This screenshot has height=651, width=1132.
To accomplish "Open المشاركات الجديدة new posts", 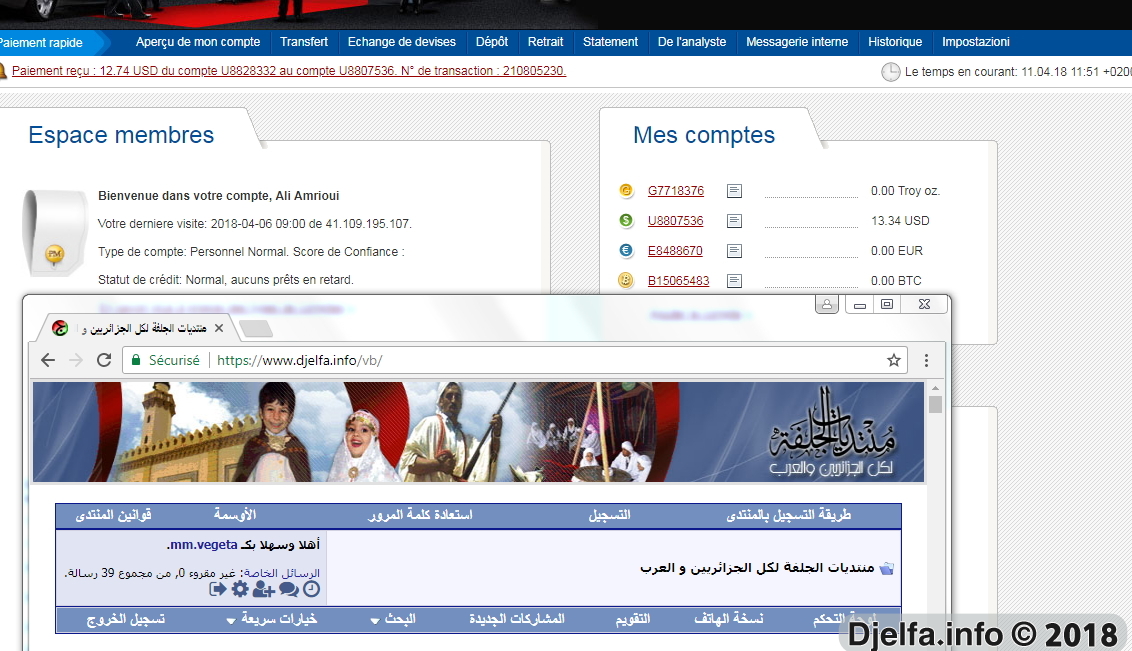I will (517, 619).
